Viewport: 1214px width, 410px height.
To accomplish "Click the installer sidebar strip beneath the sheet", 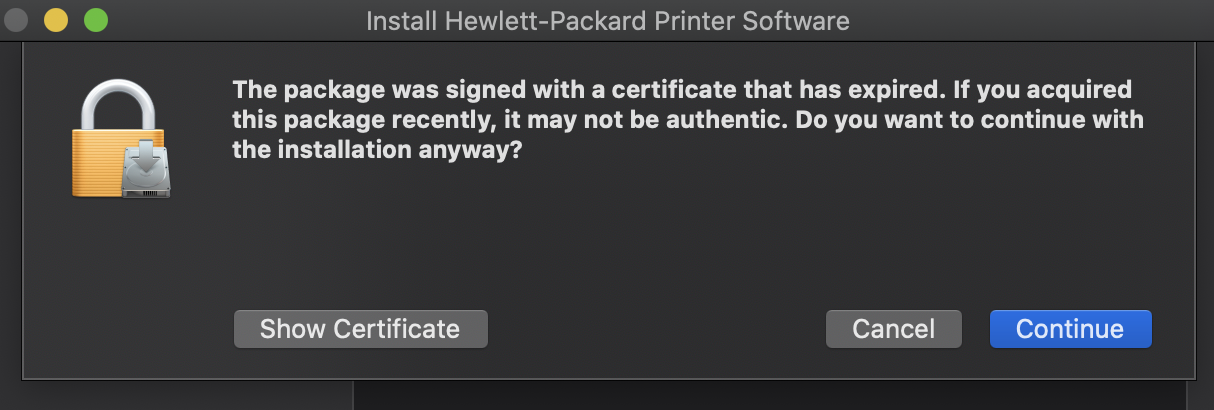I will point(180,395).
